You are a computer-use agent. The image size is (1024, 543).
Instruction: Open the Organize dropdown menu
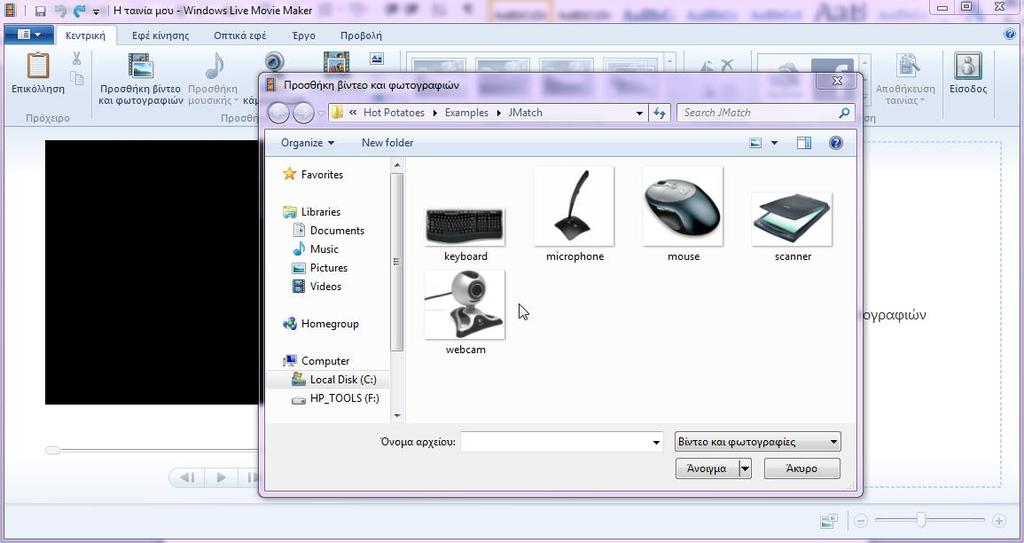click(x=308, y=143)
